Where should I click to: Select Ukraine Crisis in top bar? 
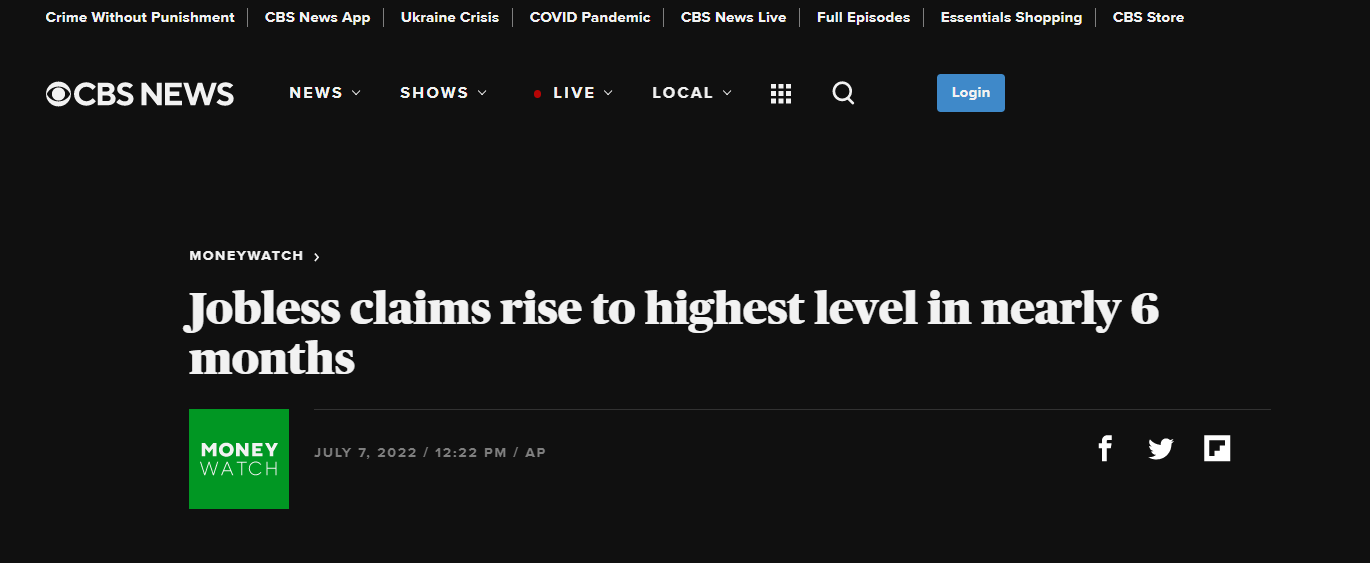[x=450, y=17]
